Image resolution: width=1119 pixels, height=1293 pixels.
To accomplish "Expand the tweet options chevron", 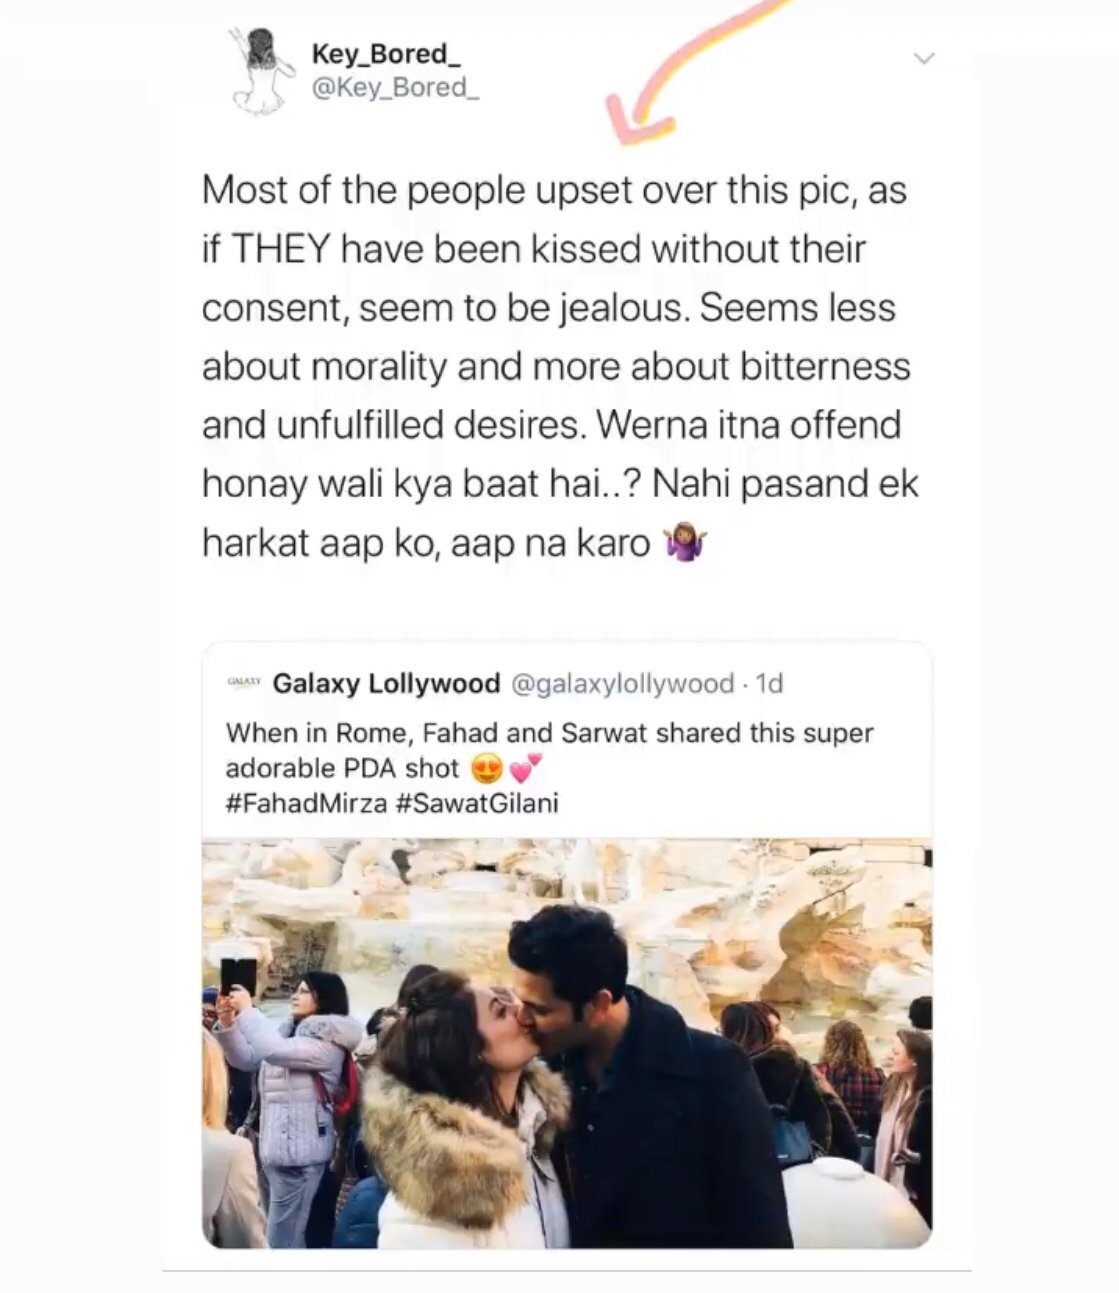I will [x=925, y=59].
